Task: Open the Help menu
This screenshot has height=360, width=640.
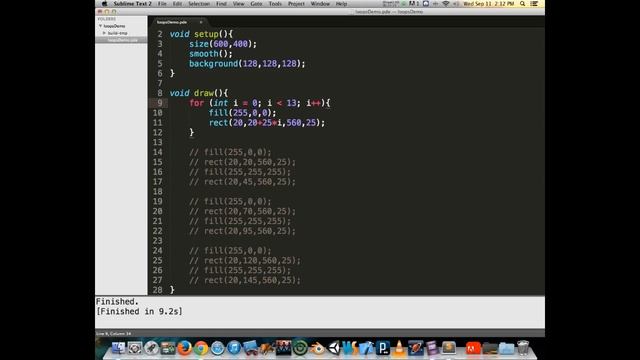Action: [341, 4]
